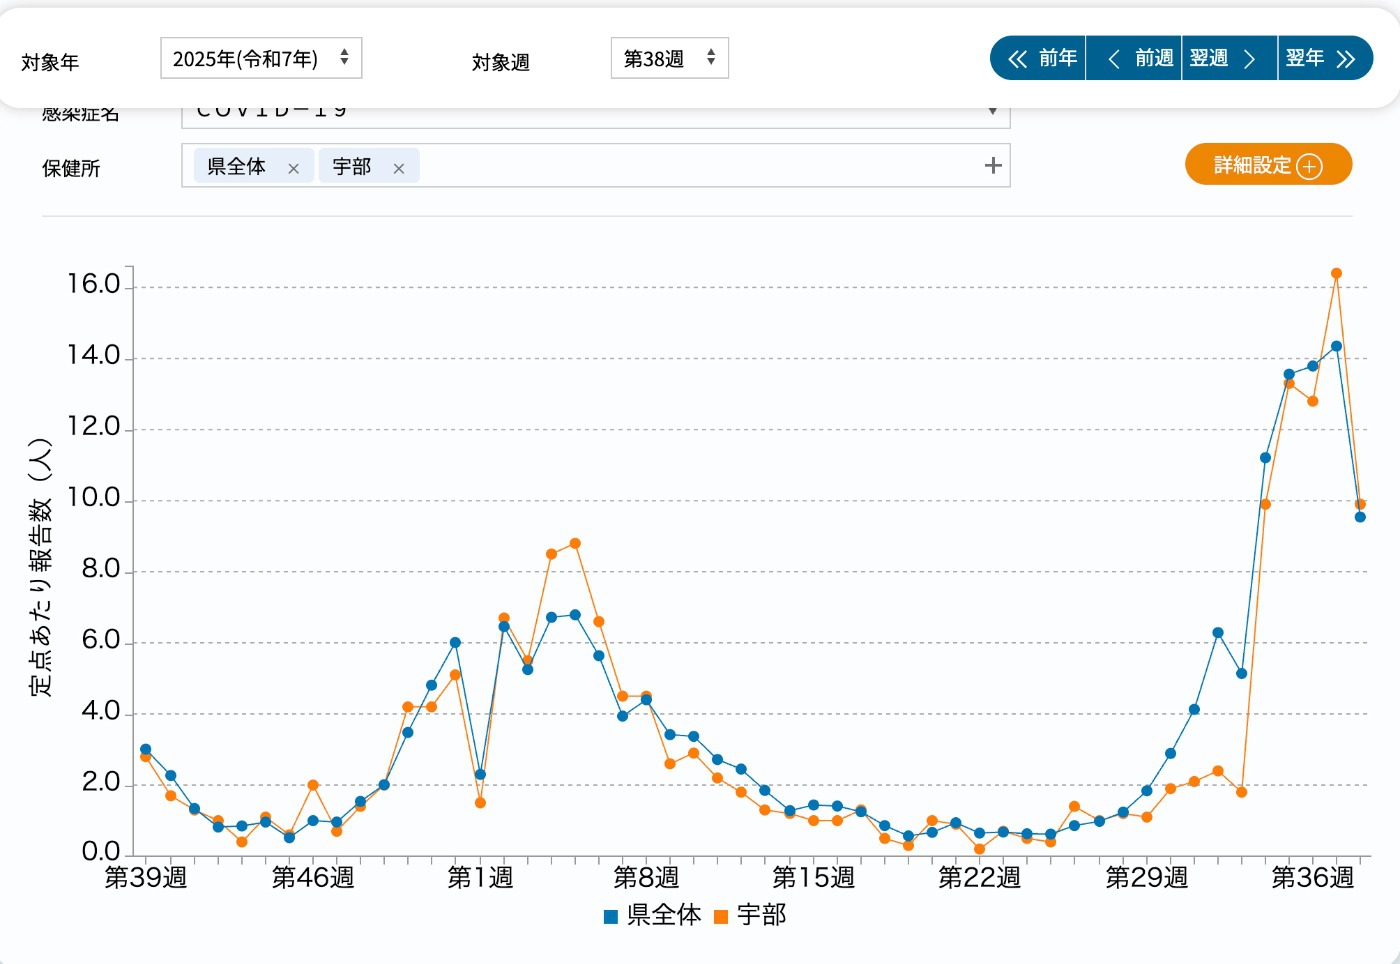Click the plus icon to add 保健所
The height and width of the screenshot is (964, 1400).
click(x=992, y=166)
